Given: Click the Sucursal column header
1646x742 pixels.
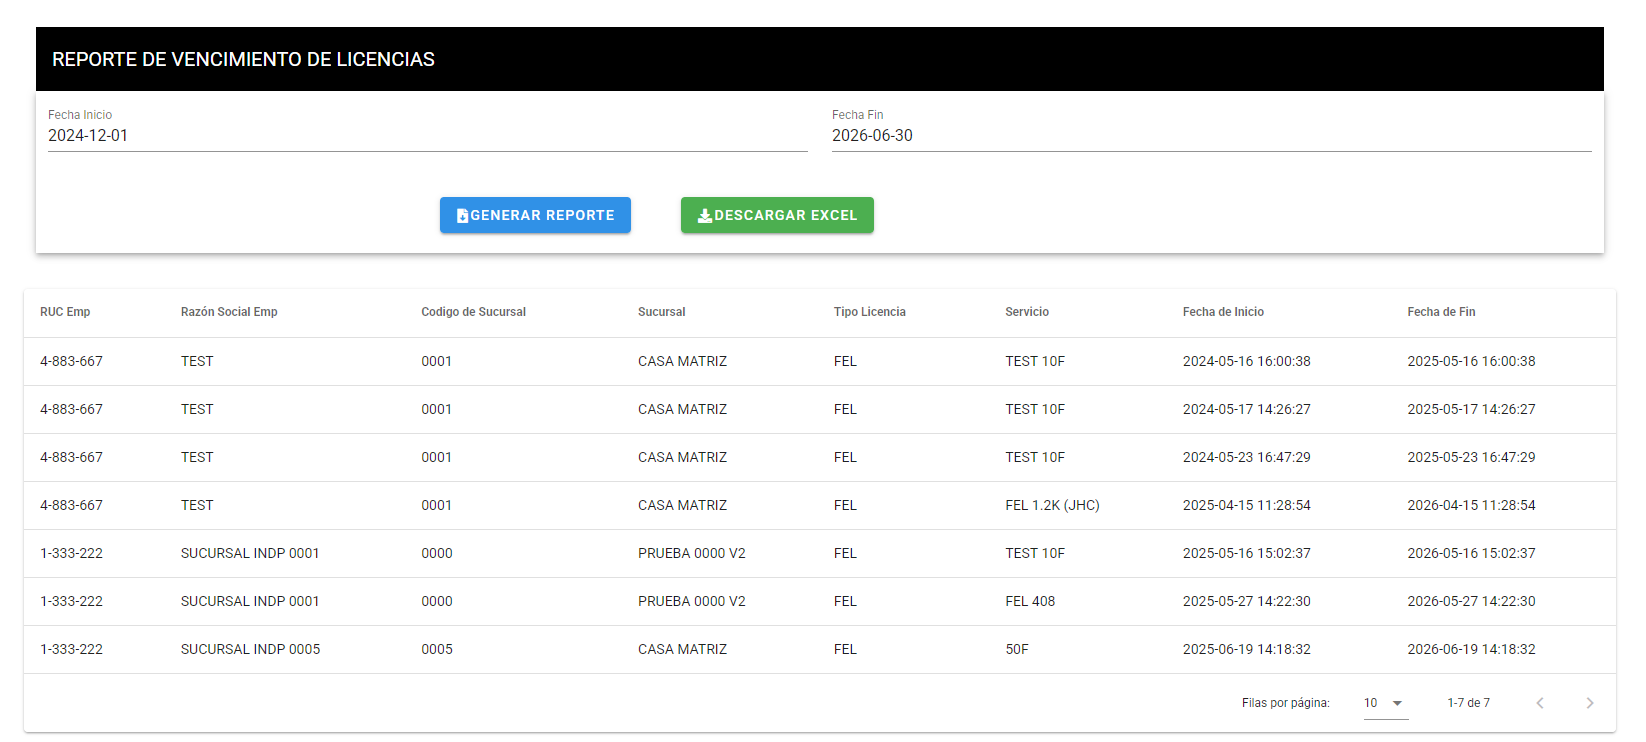Looking at the screenshot, I should click(x=661, y=312).
